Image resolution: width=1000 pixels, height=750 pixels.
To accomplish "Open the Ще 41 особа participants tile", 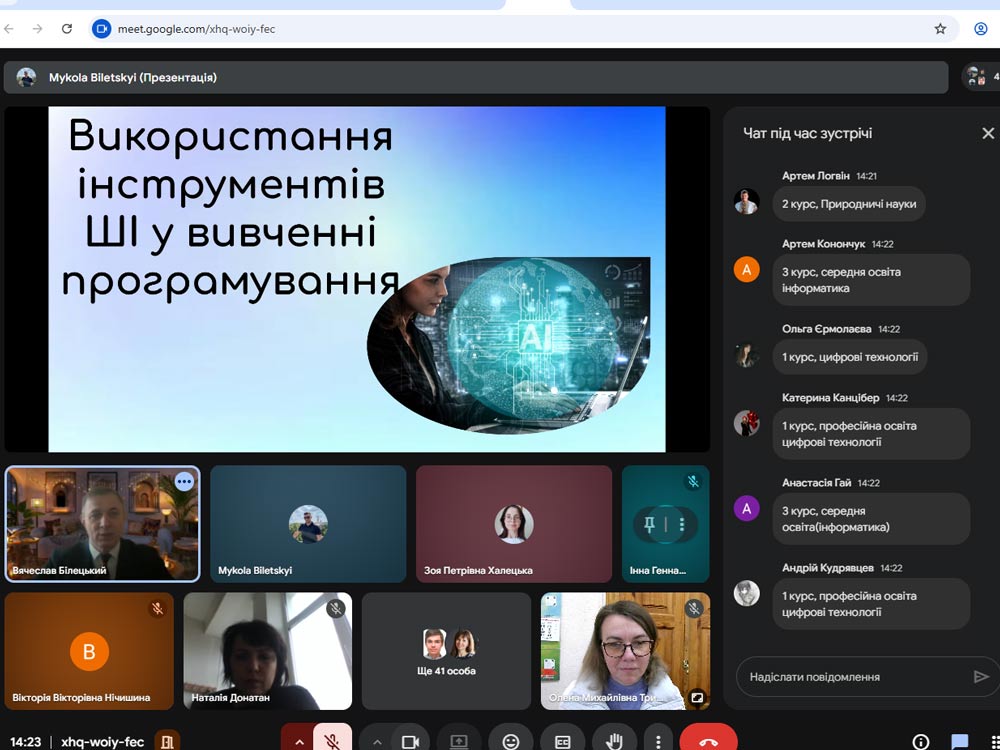I will 446,650.
